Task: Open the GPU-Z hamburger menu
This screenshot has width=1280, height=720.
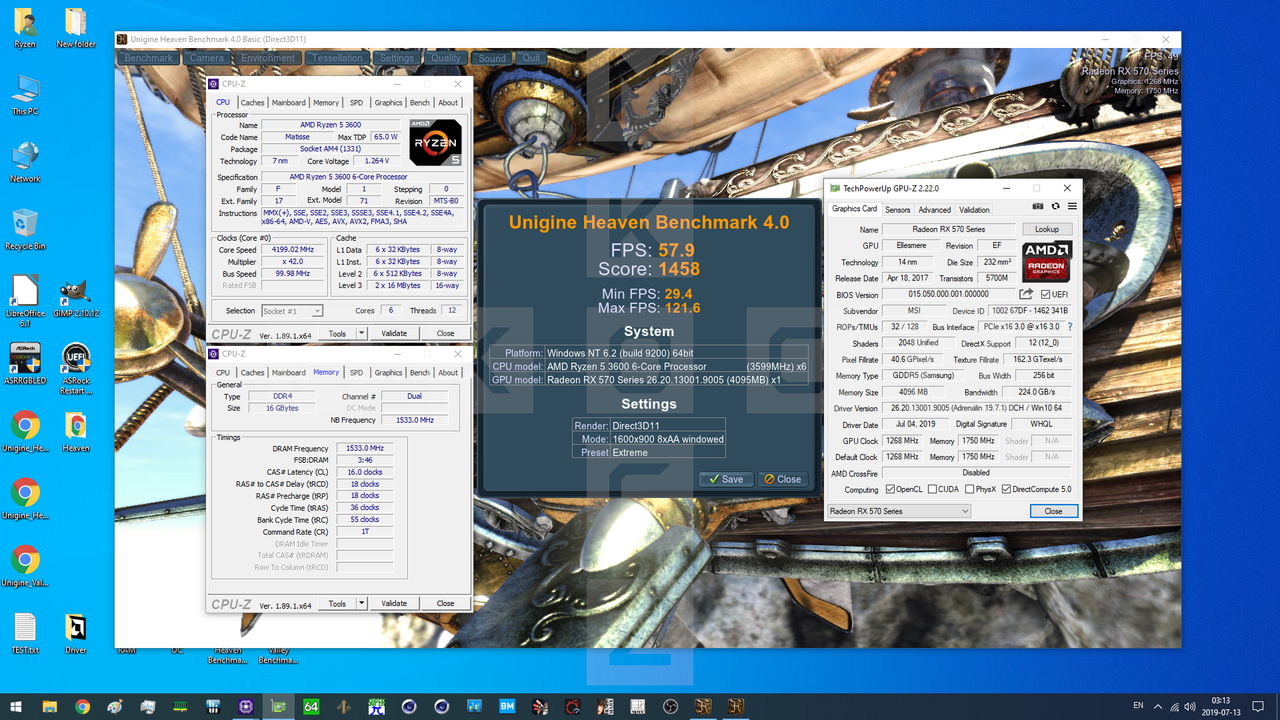Action: pyautogui.click(x=1072, y=207)
